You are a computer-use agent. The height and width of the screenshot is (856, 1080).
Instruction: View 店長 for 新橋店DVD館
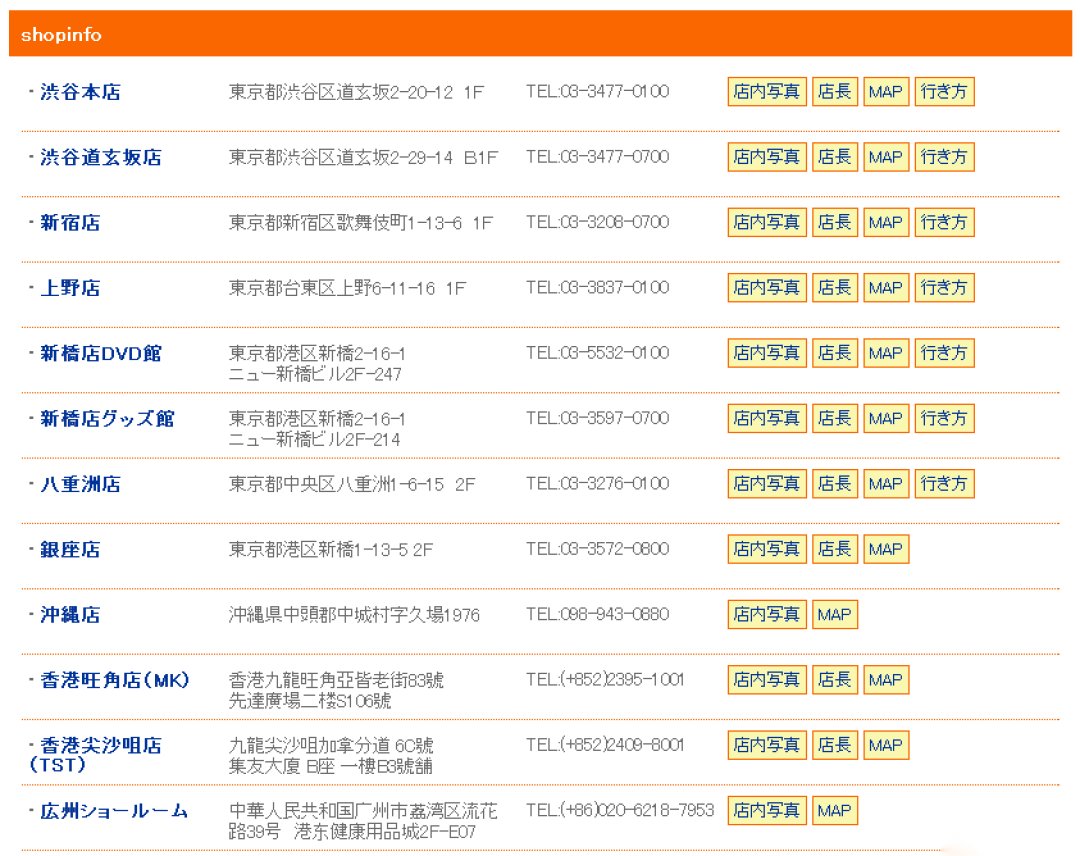(835, 353)
